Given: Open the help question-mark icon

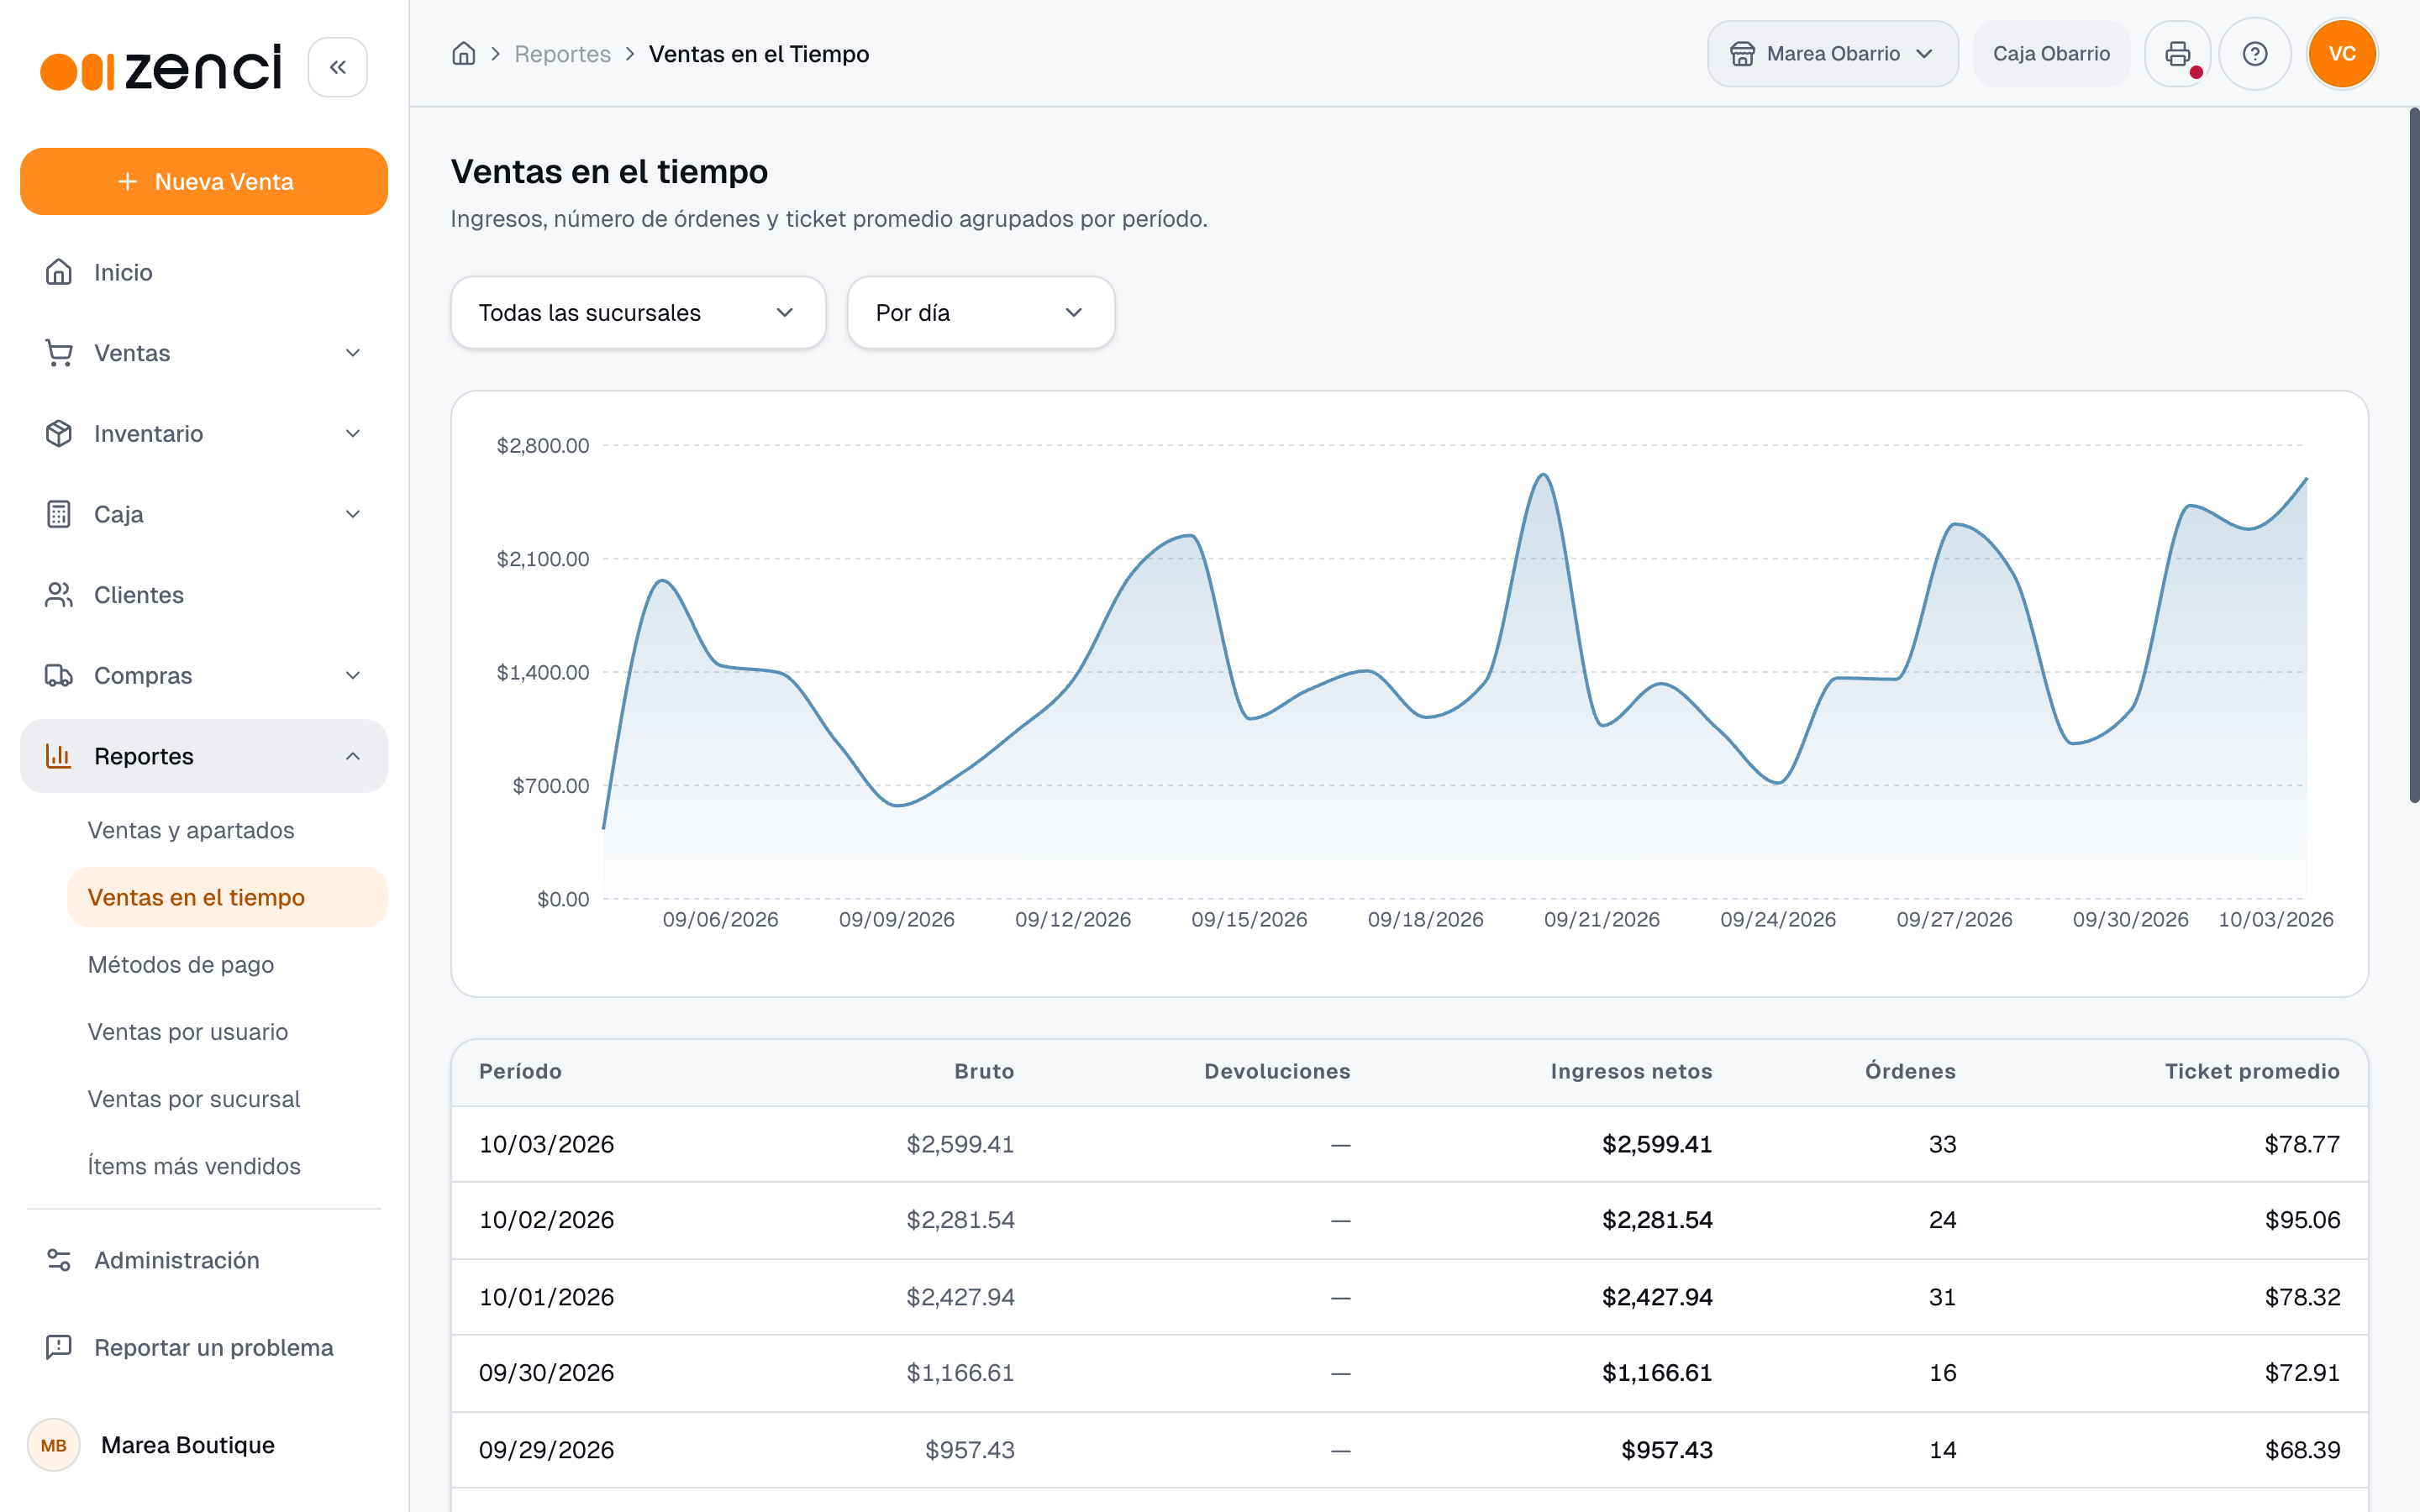Looking at the screenshot, I should [x=2254, y=54].
